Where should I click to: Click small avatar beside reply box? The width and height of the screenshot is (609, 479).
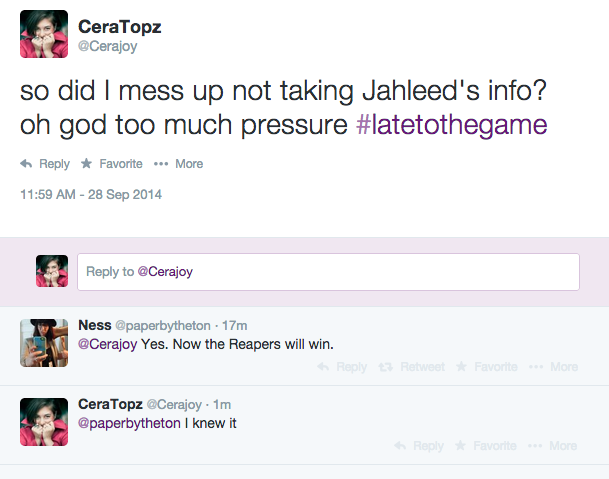[x=52, y=271]
